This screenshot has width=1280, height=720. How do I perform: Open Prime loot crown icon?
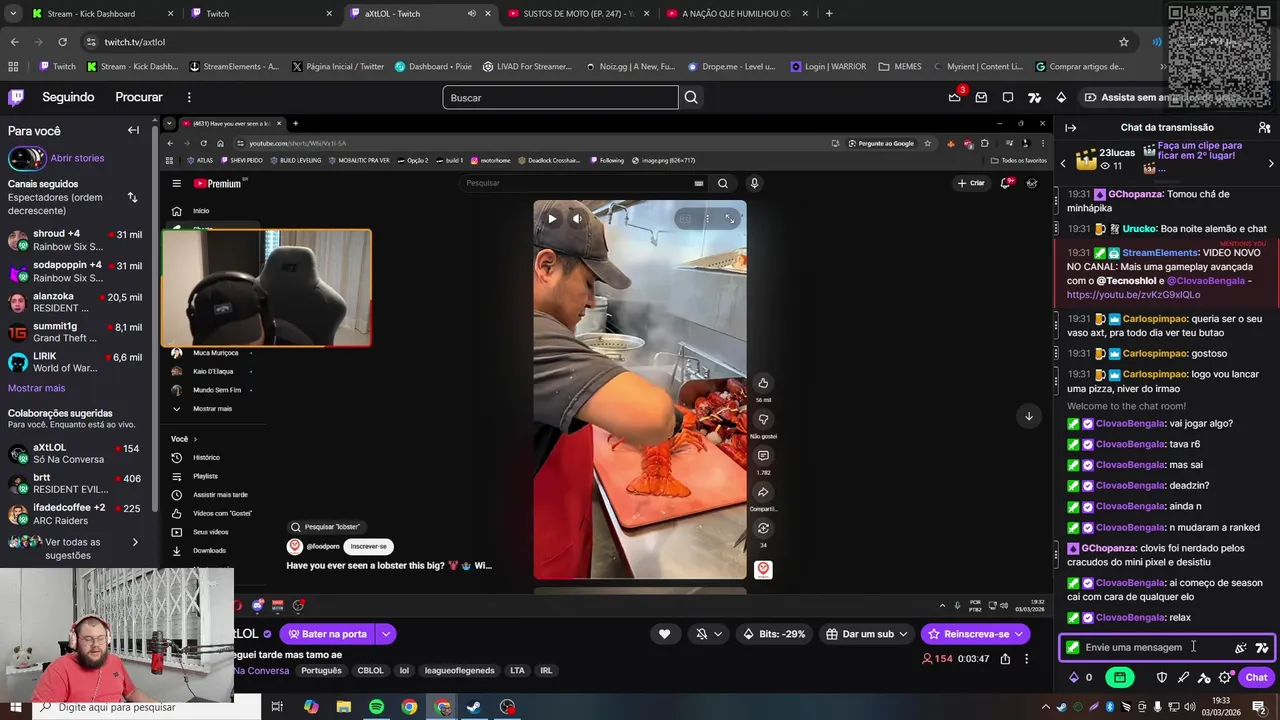point(954,97)
